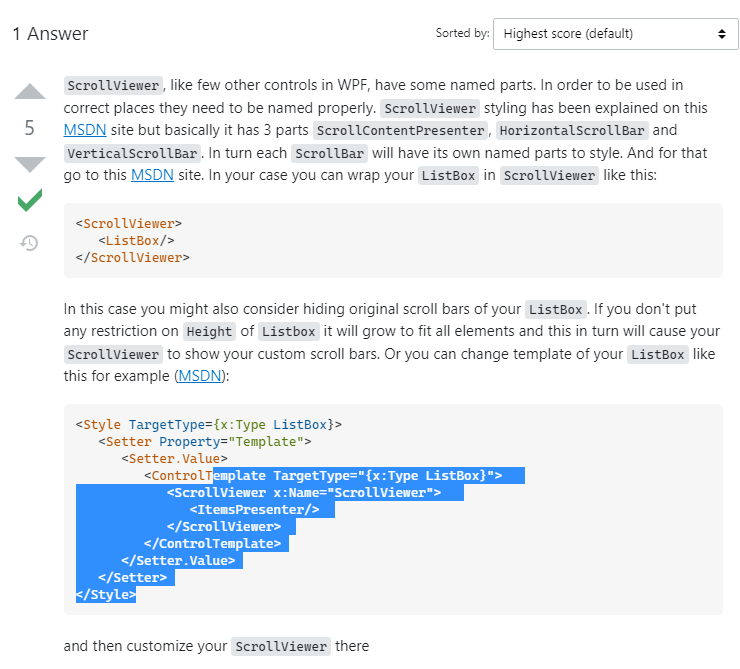Click the '1 Answer' heading
Viewport: 740px width, 669px height.
click(50, 34)
